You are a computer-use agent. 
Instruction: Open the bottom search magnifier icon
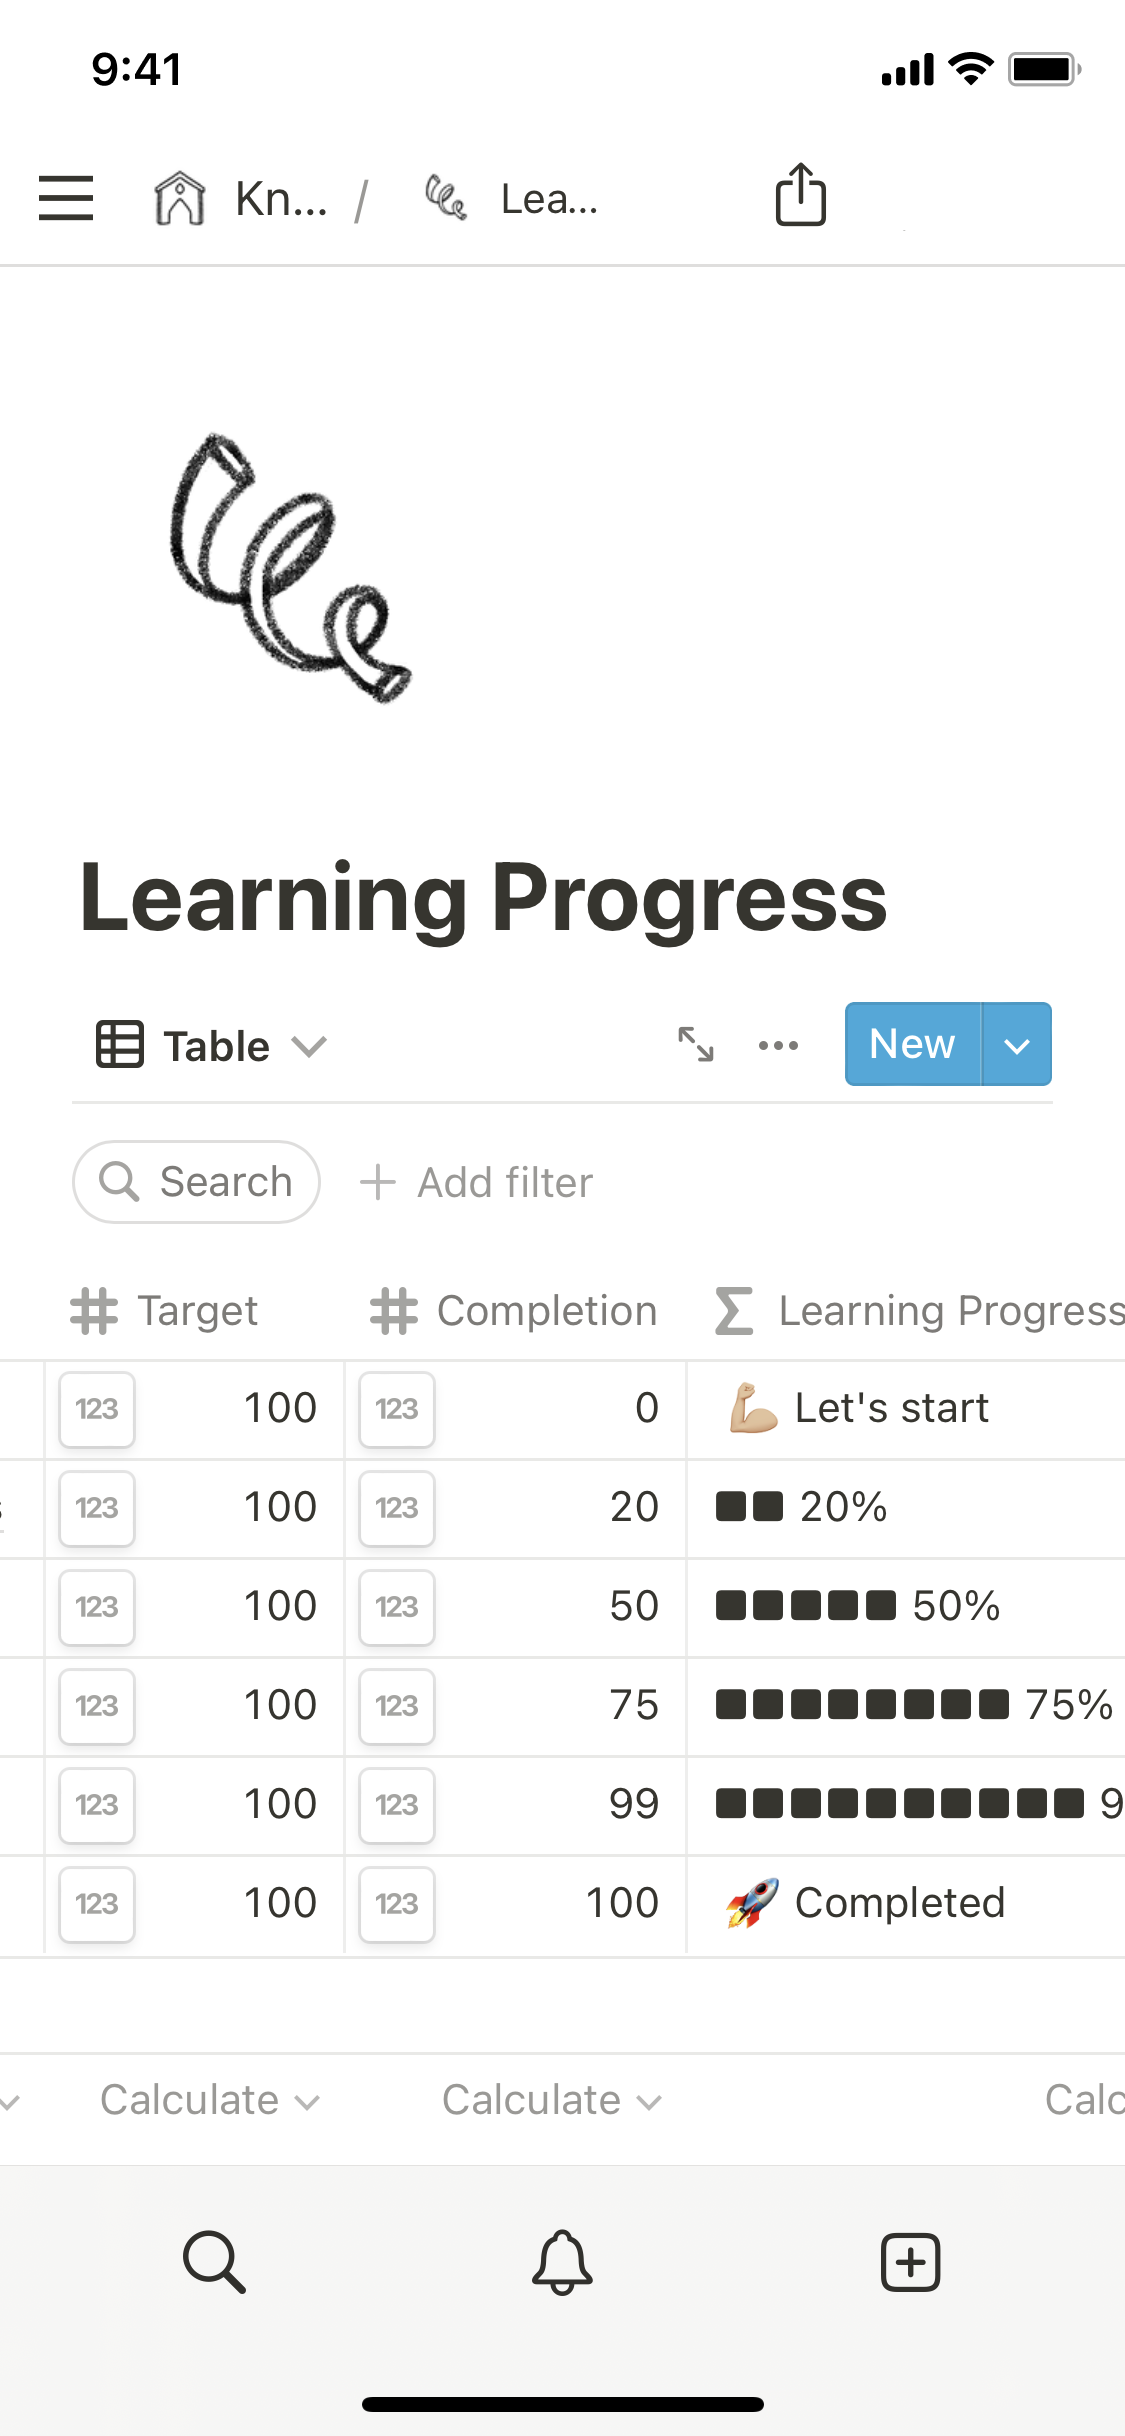[214, 2261]
